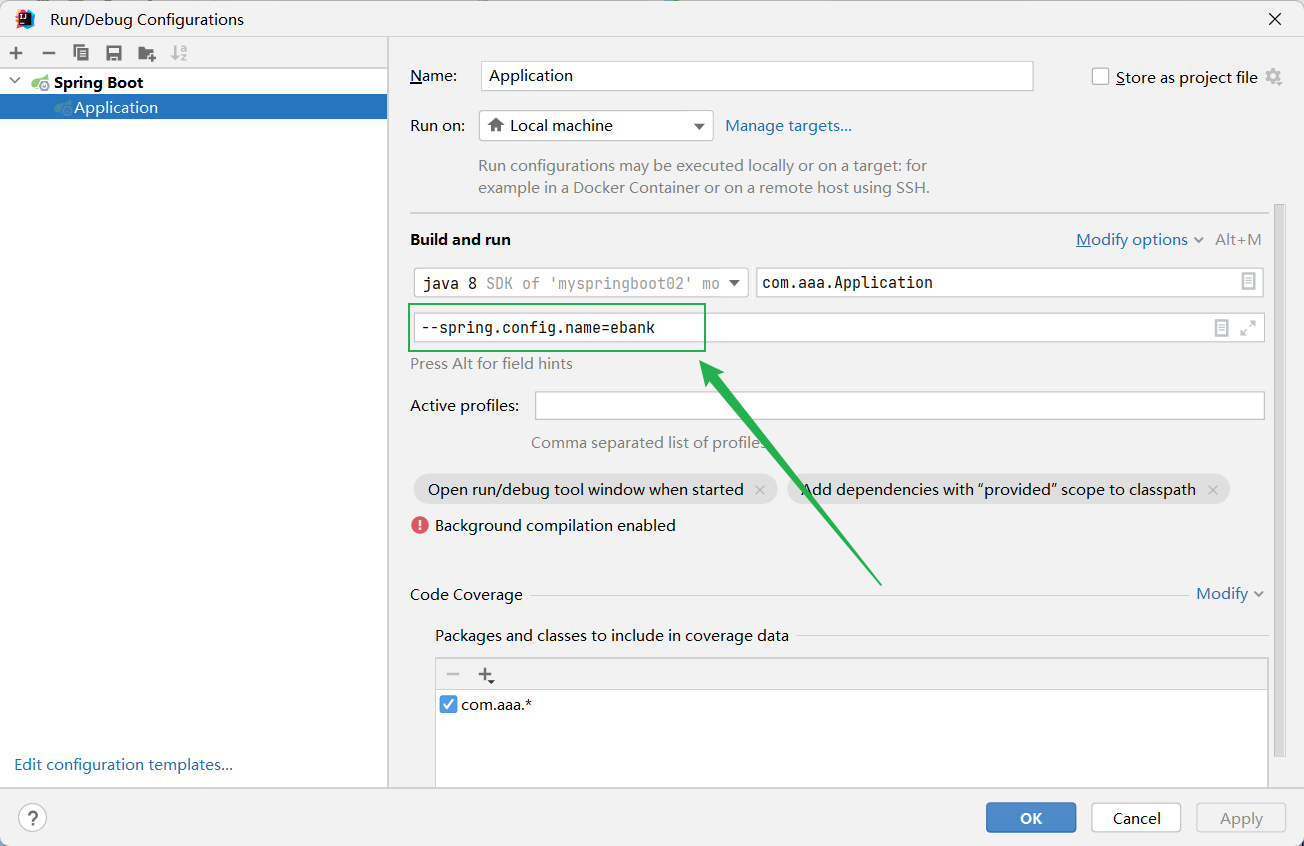Click Manage targets link
The height and width of the screenshot is (846, 1304).
pos(788,126)
